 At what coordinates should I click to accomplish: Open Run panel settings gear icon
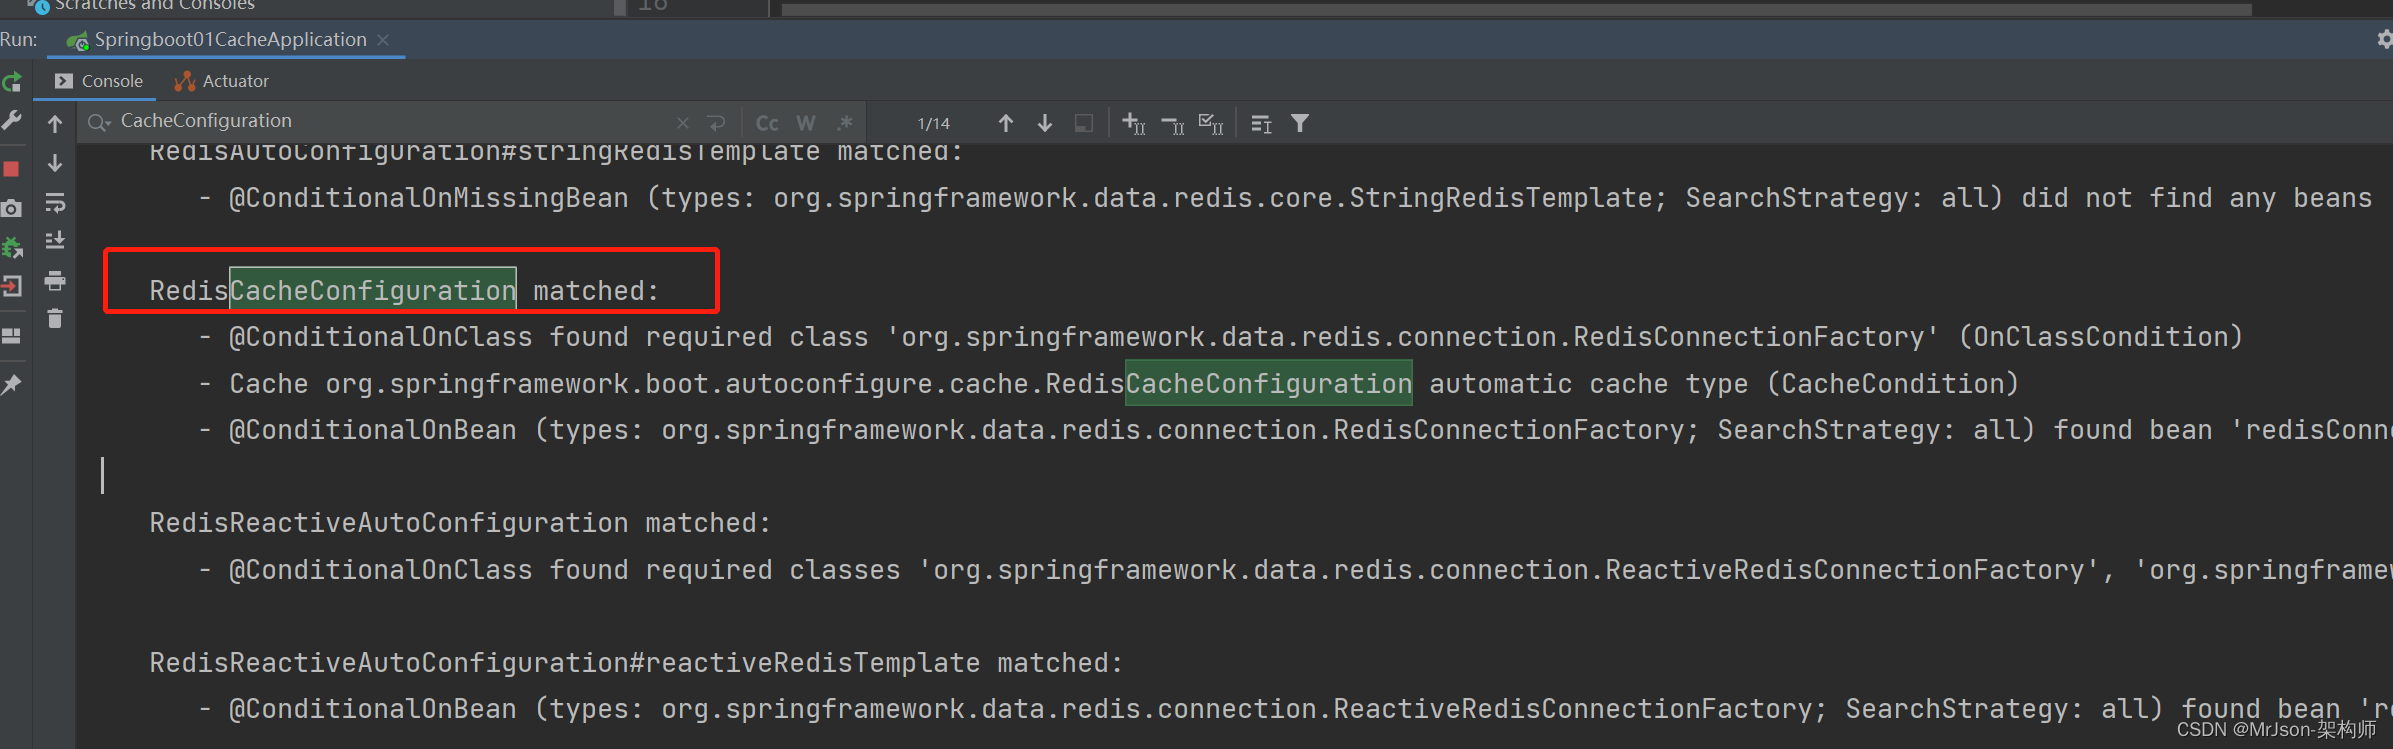(x=2384, y=39)
